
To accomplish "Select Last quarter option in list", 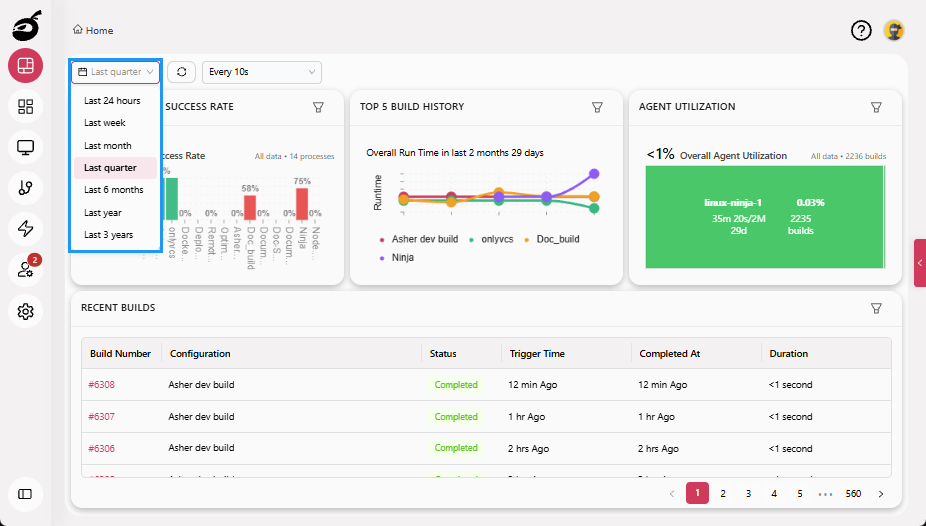I will click(x=115, y=168).
